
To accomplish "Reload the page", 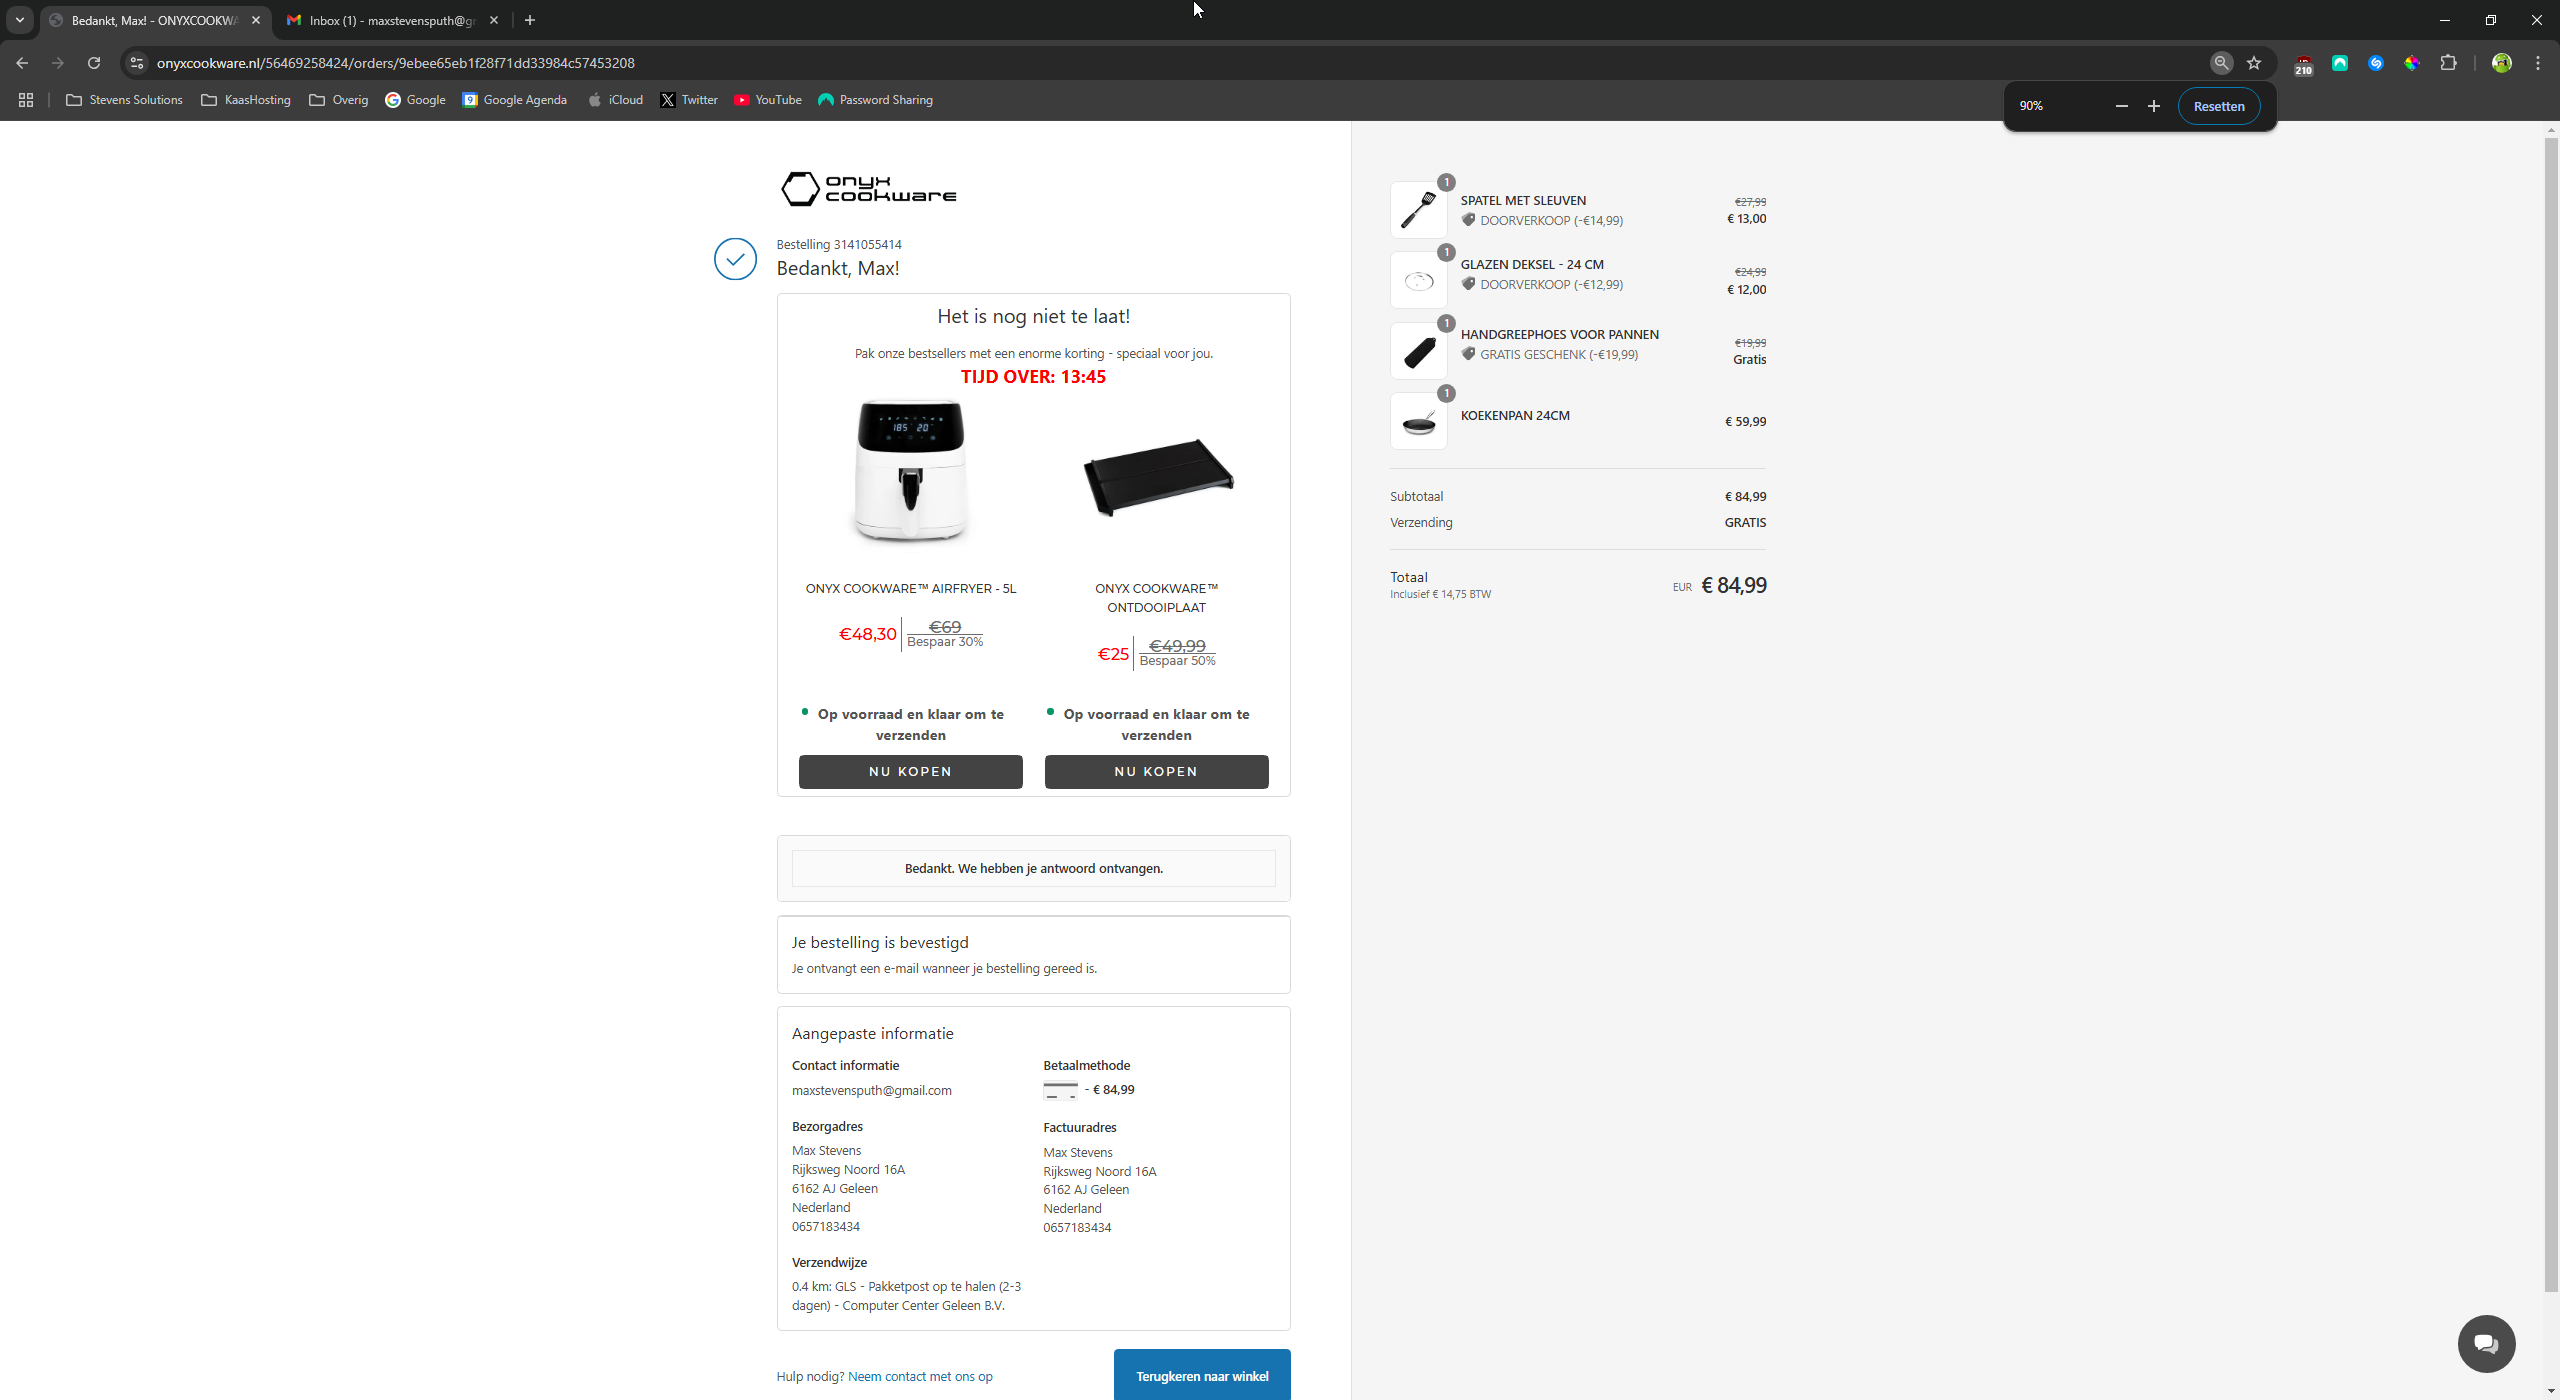I will [94, 63].
